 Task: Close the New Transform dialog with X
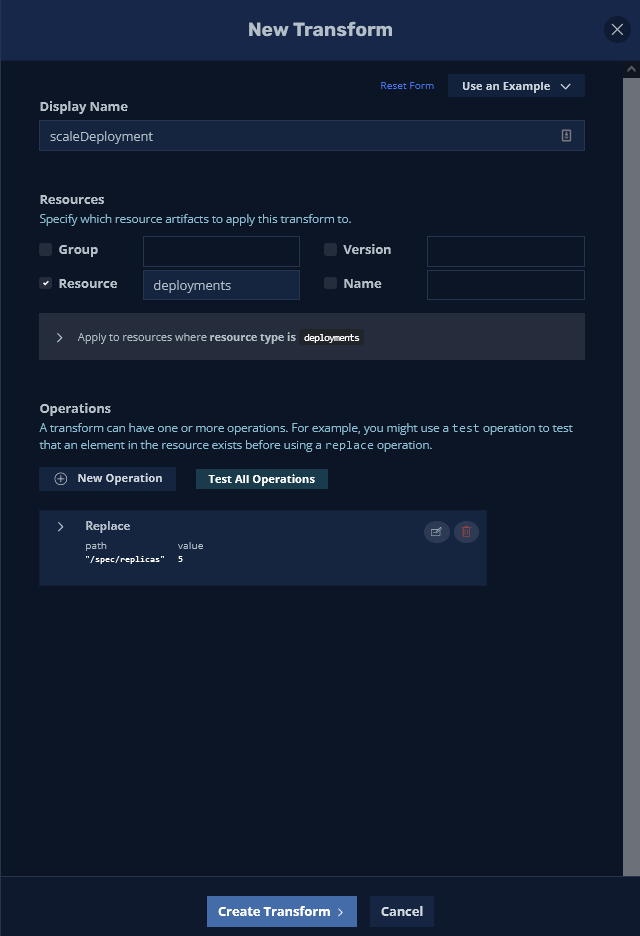tap(617, 30)
